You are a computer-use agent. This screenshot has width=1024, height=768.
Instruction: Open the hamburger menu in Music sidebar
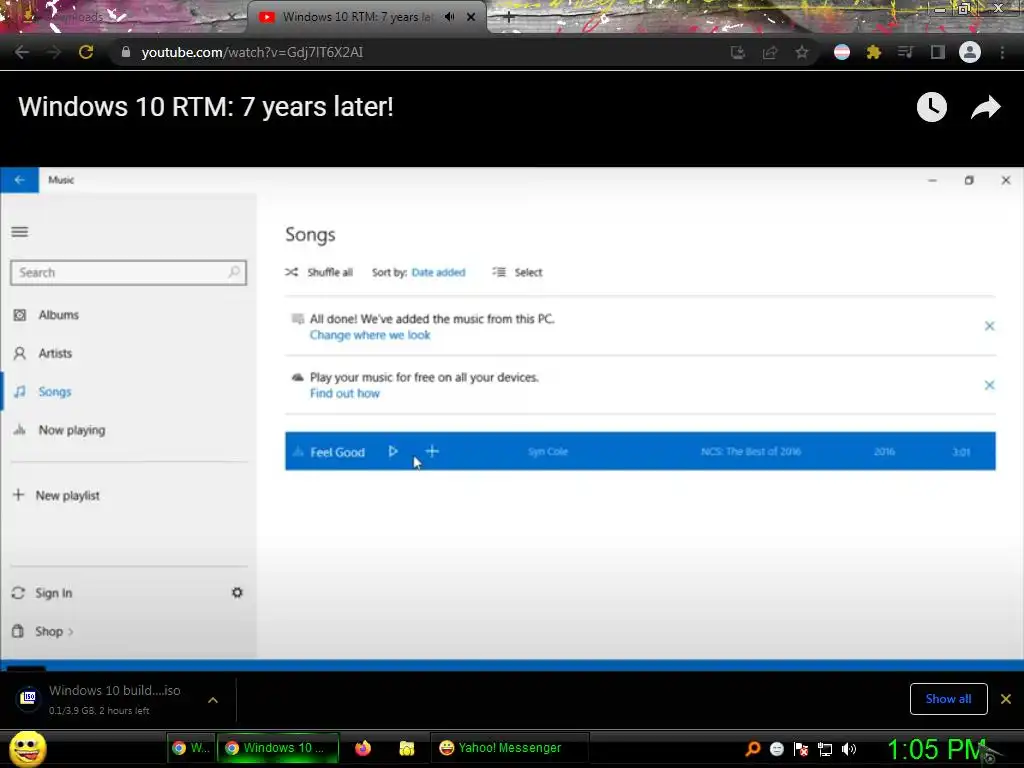click(x=20, y=232)
